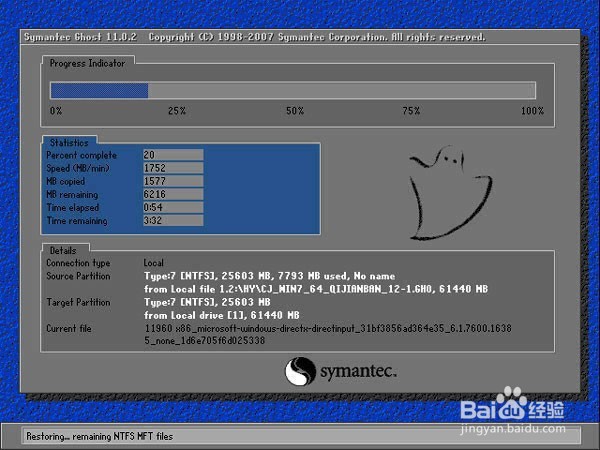Click the "Current file" label
This screenshot has height=450, width=600.
click(x=69, y=328)
